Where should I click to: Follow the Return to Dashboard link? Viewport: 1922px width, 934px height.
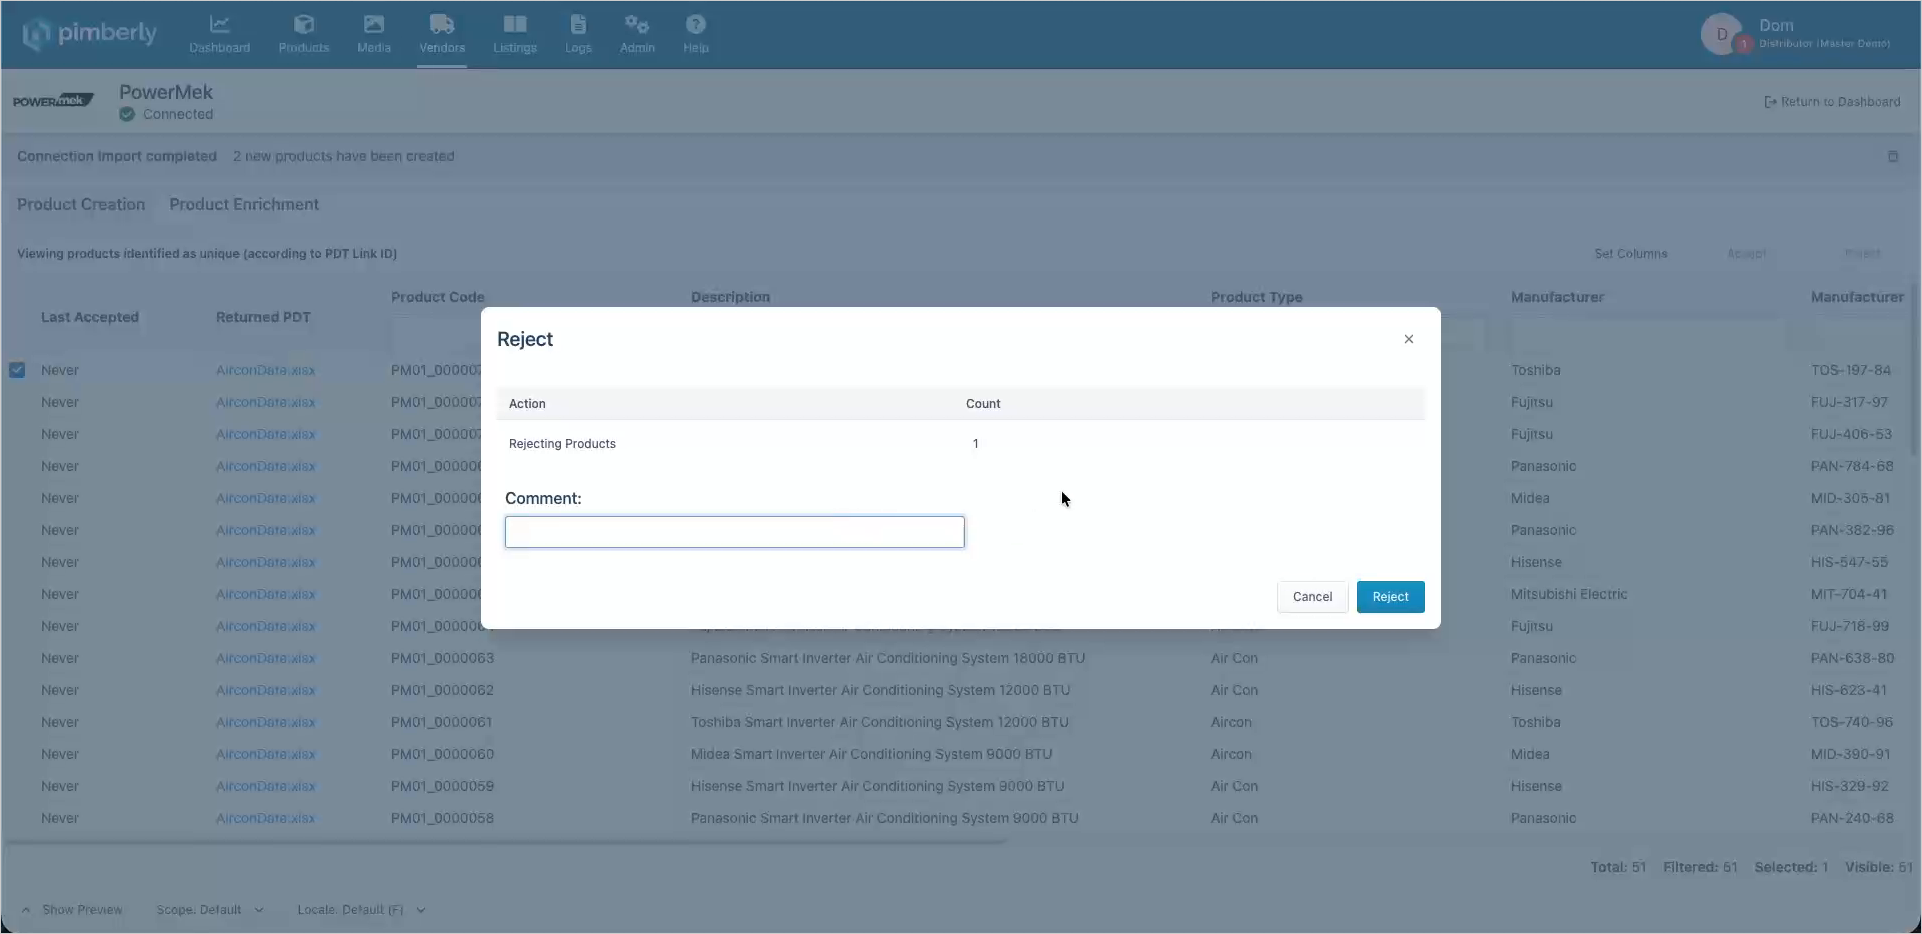pyautogui.click(x=1832, y=102)
